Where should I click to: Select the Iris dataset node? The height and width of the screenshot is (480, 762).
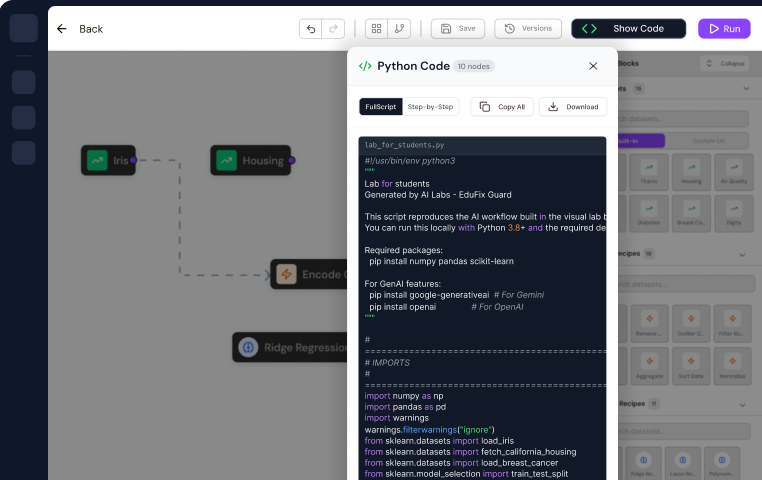(108, 160)
